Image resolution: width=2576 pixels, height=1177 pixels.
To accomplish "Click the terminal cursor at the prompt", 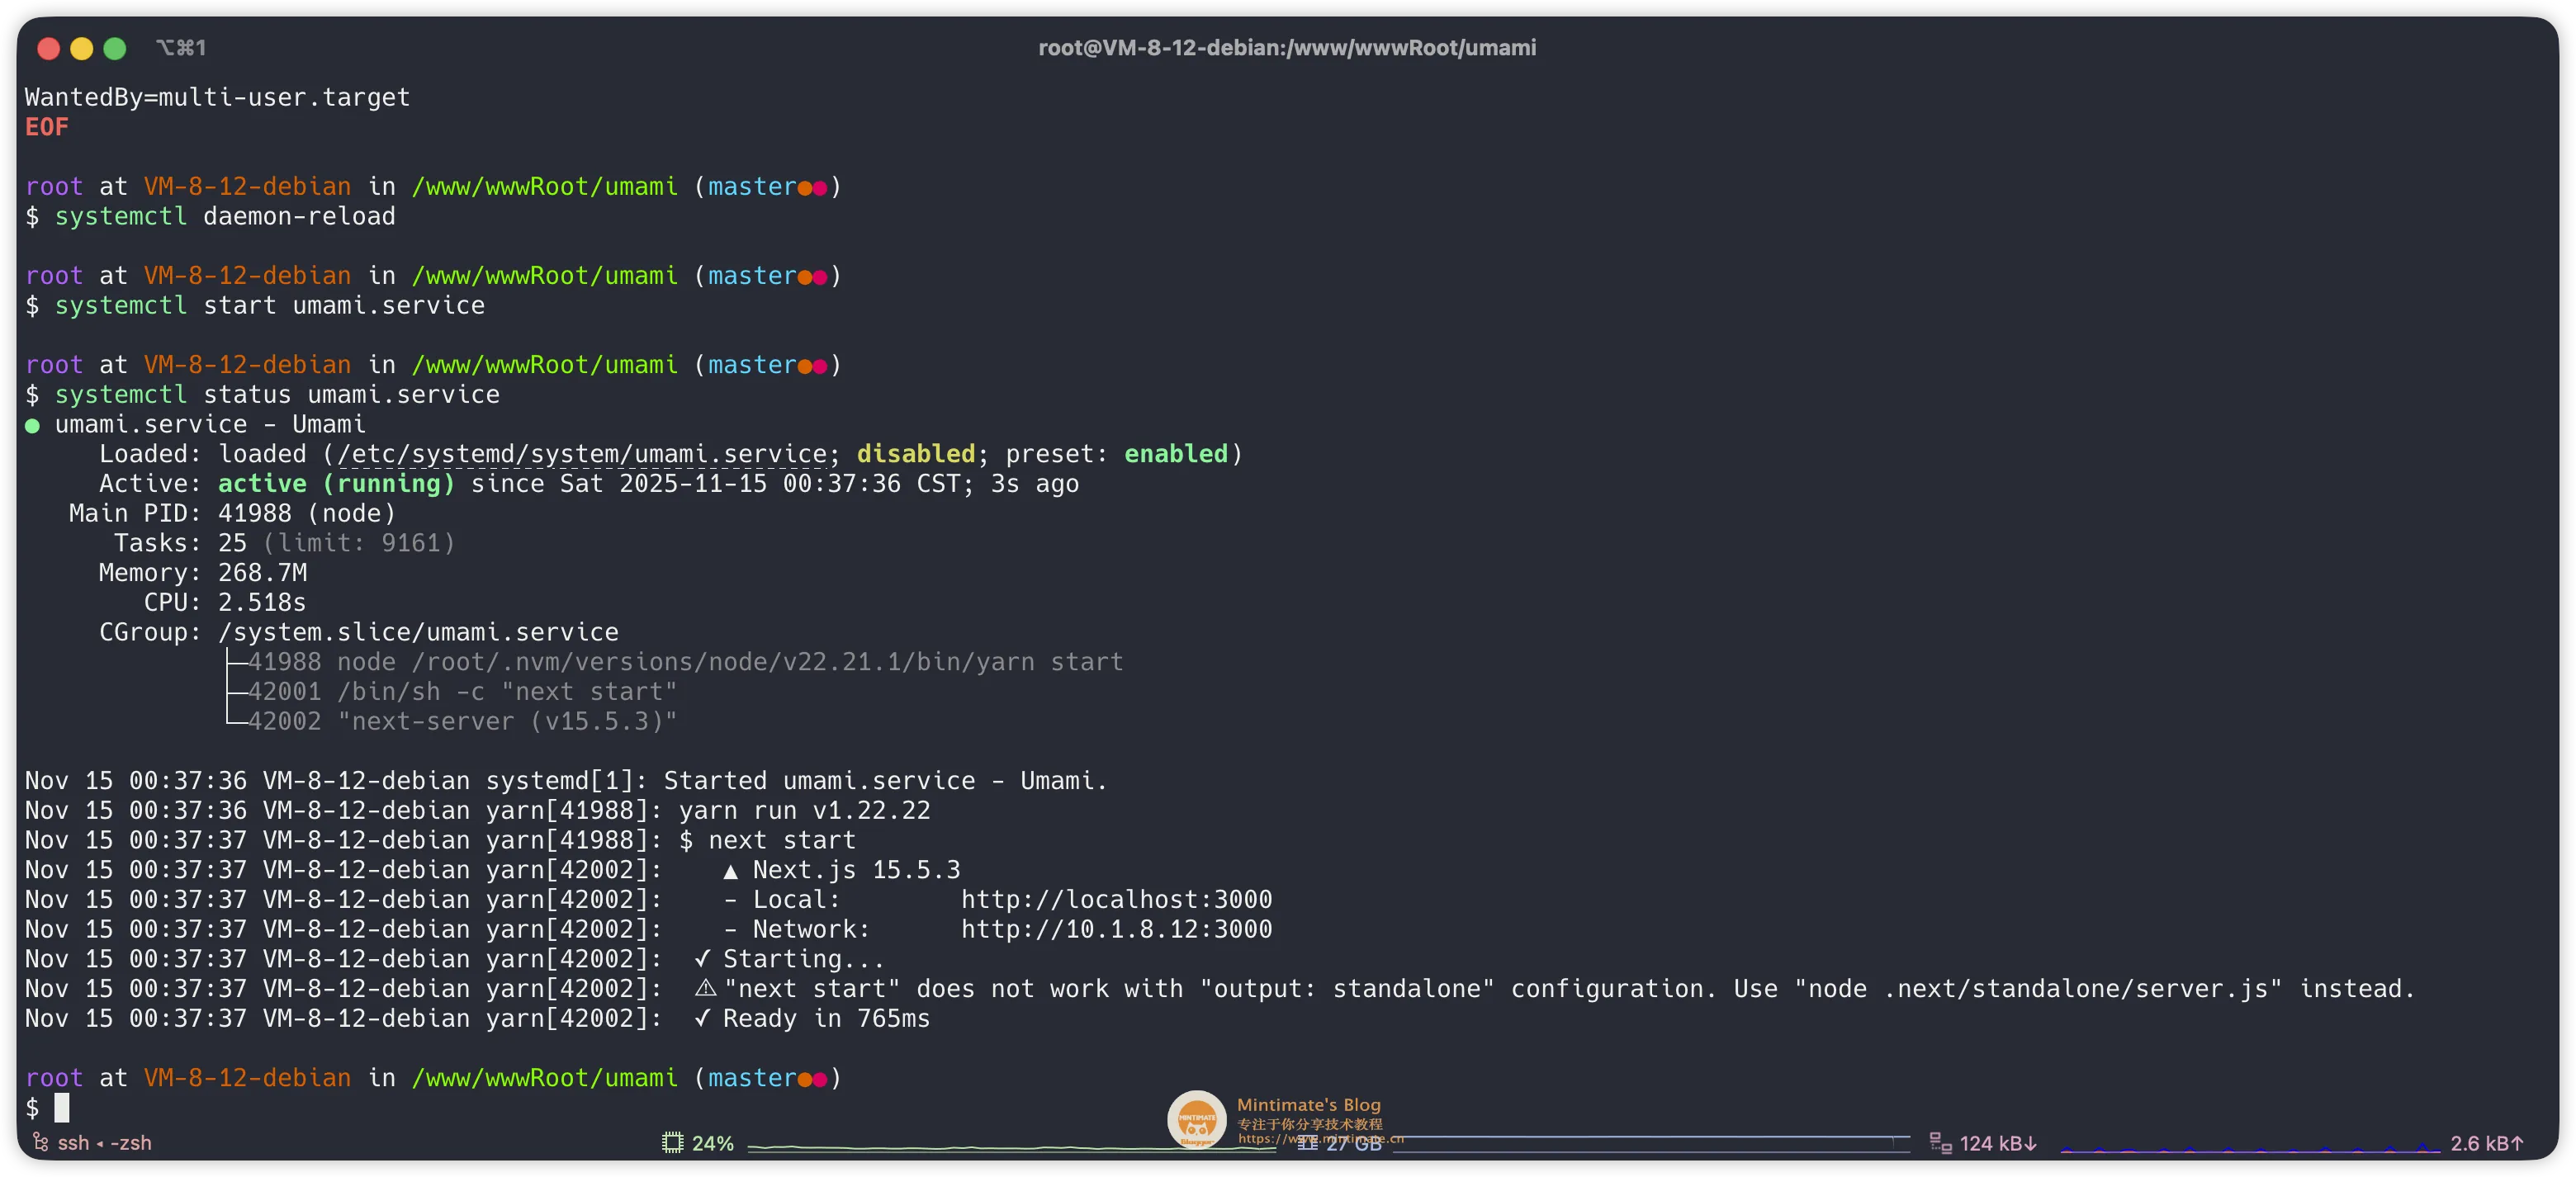I will (62, 1107).
